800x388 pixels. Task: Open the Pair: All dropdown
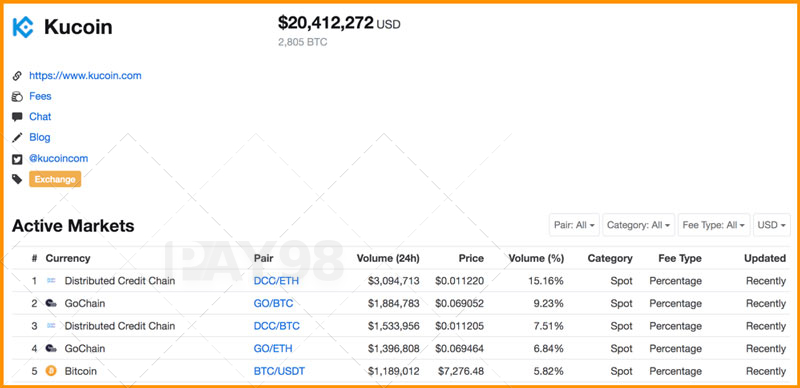[574, 225]
